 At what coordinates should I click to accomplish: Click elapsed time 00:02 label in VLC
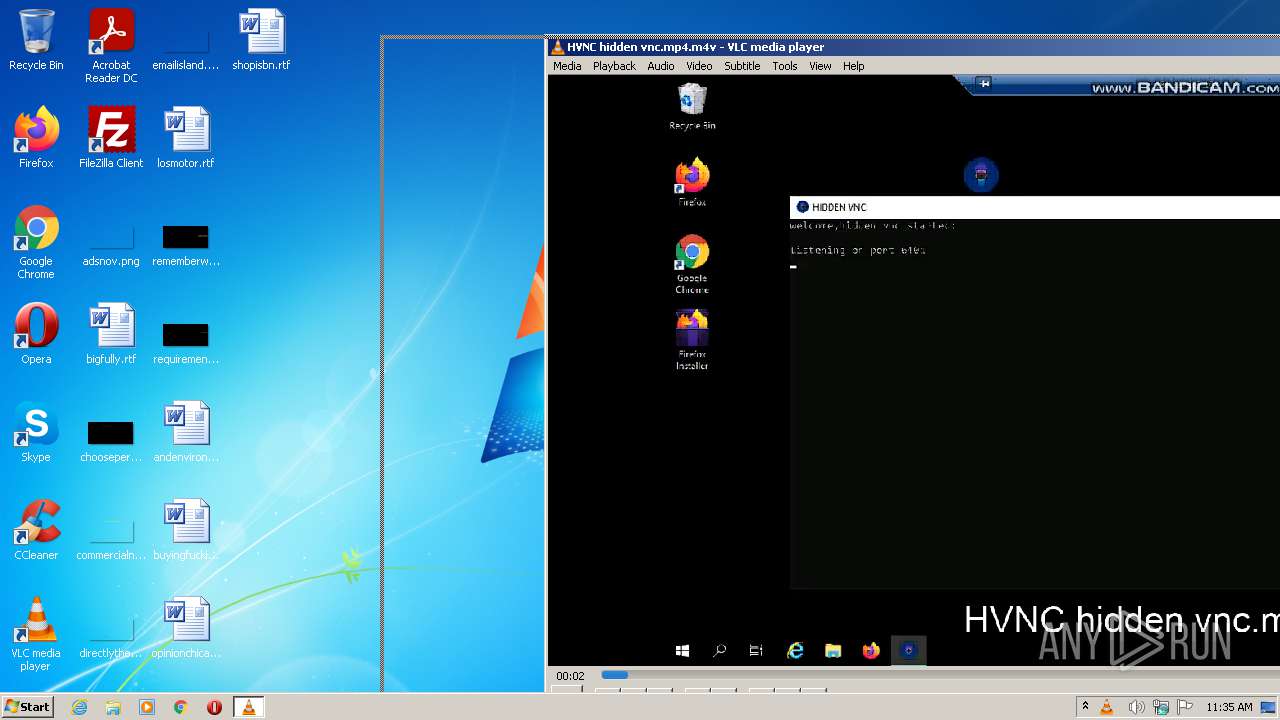570,676
